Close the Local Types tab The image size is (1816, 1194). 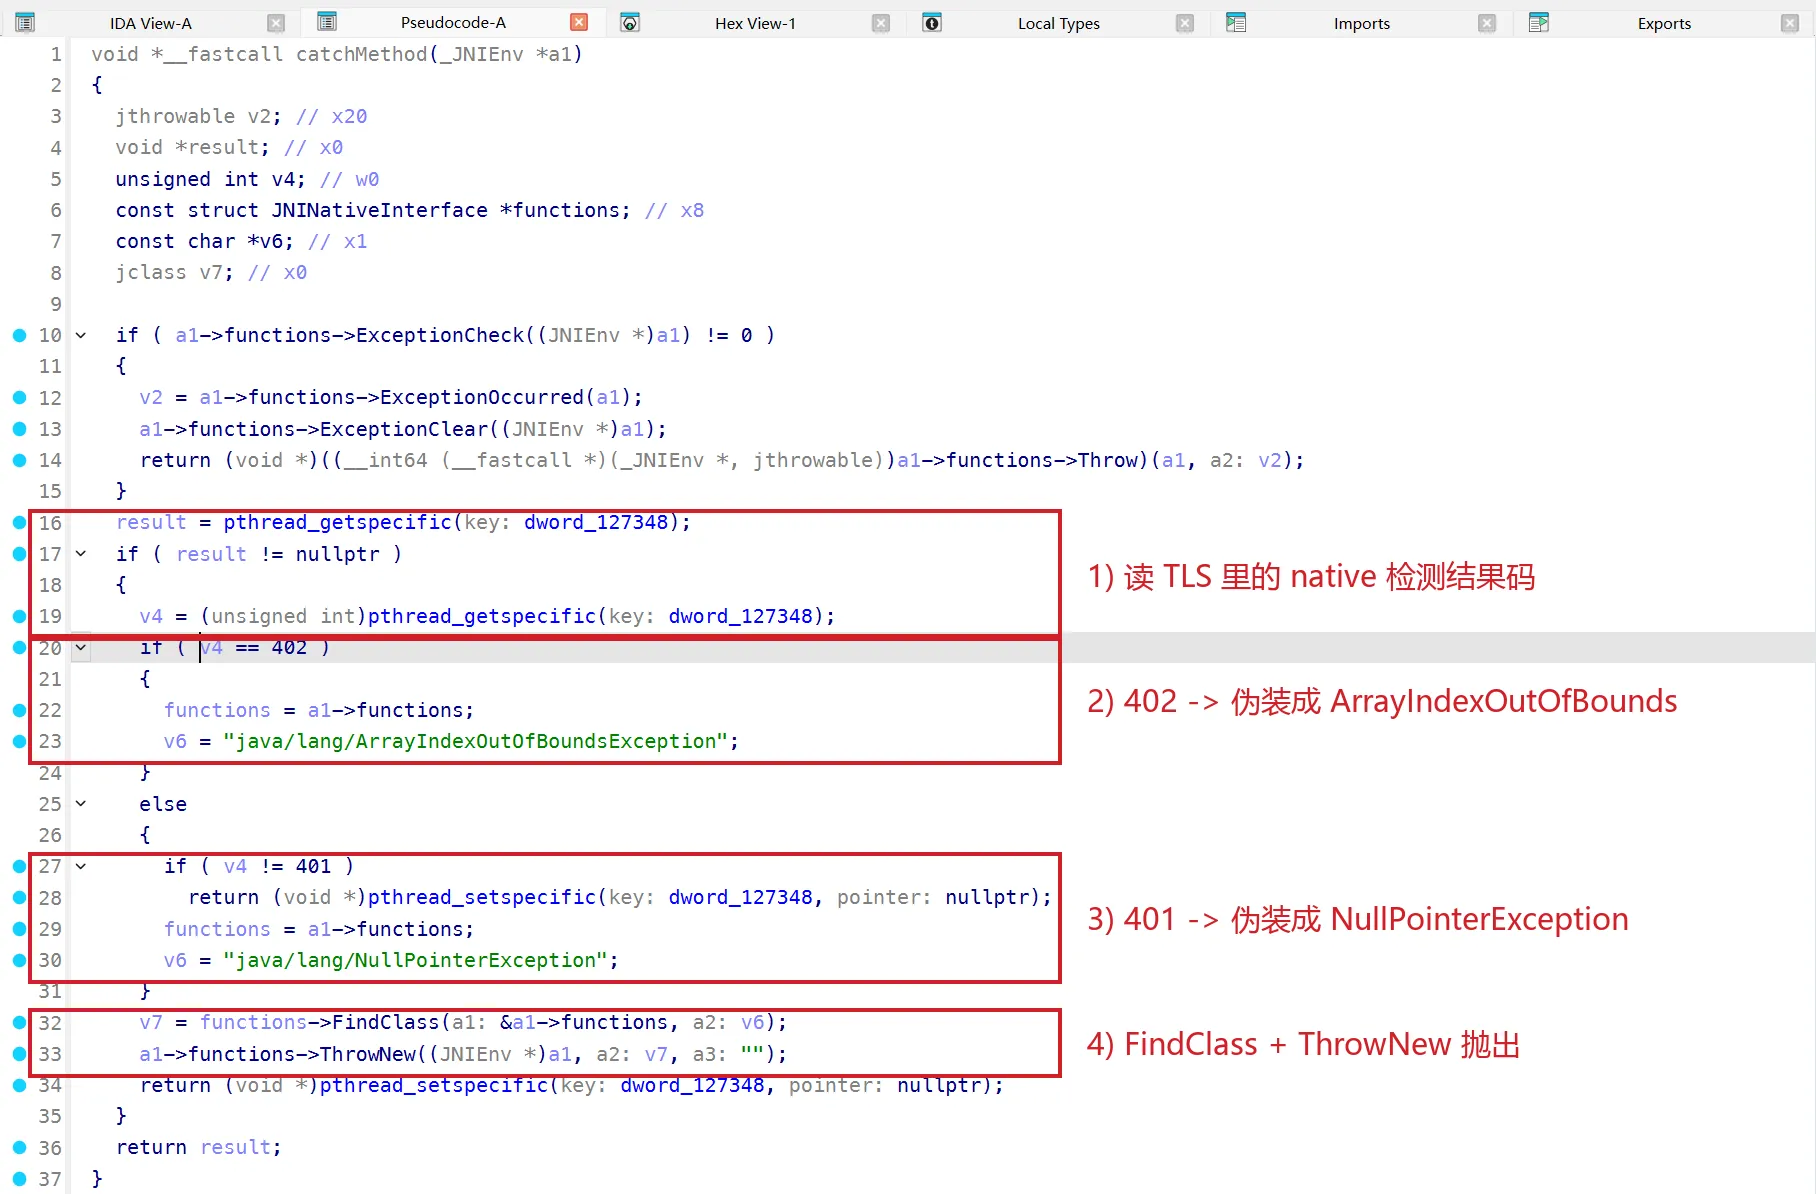point(1185,23)
